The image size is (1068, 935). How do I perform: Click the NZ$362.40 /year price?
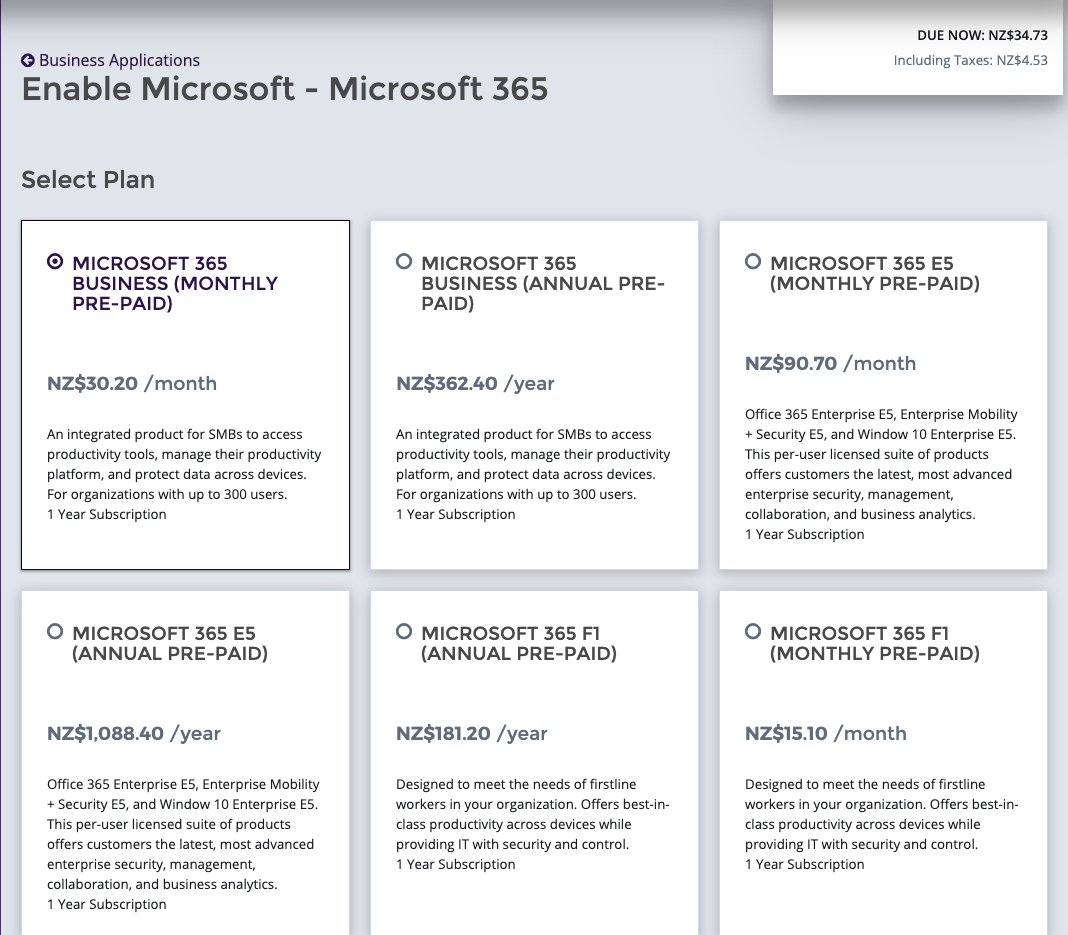click(475, 384)
